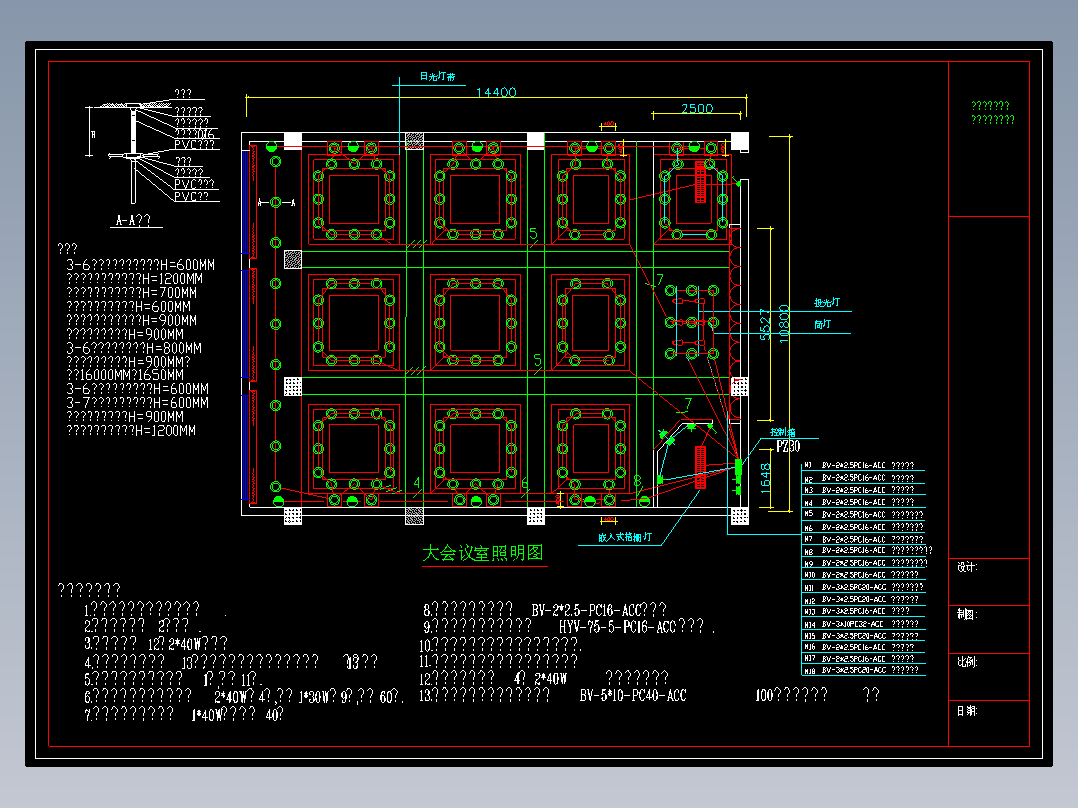Click the 制图: title block field
This screenshot has width=1078, height=808.
click(x=967, y=614)
